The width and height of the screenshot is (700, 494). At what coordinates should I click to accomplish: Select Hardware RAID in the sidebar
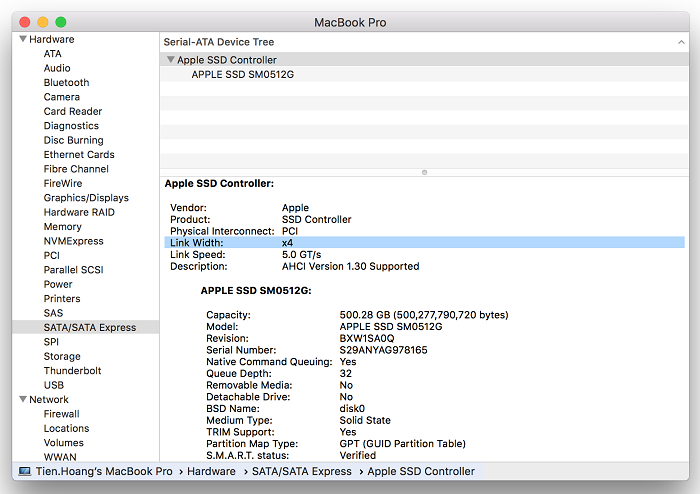(79, 212)
